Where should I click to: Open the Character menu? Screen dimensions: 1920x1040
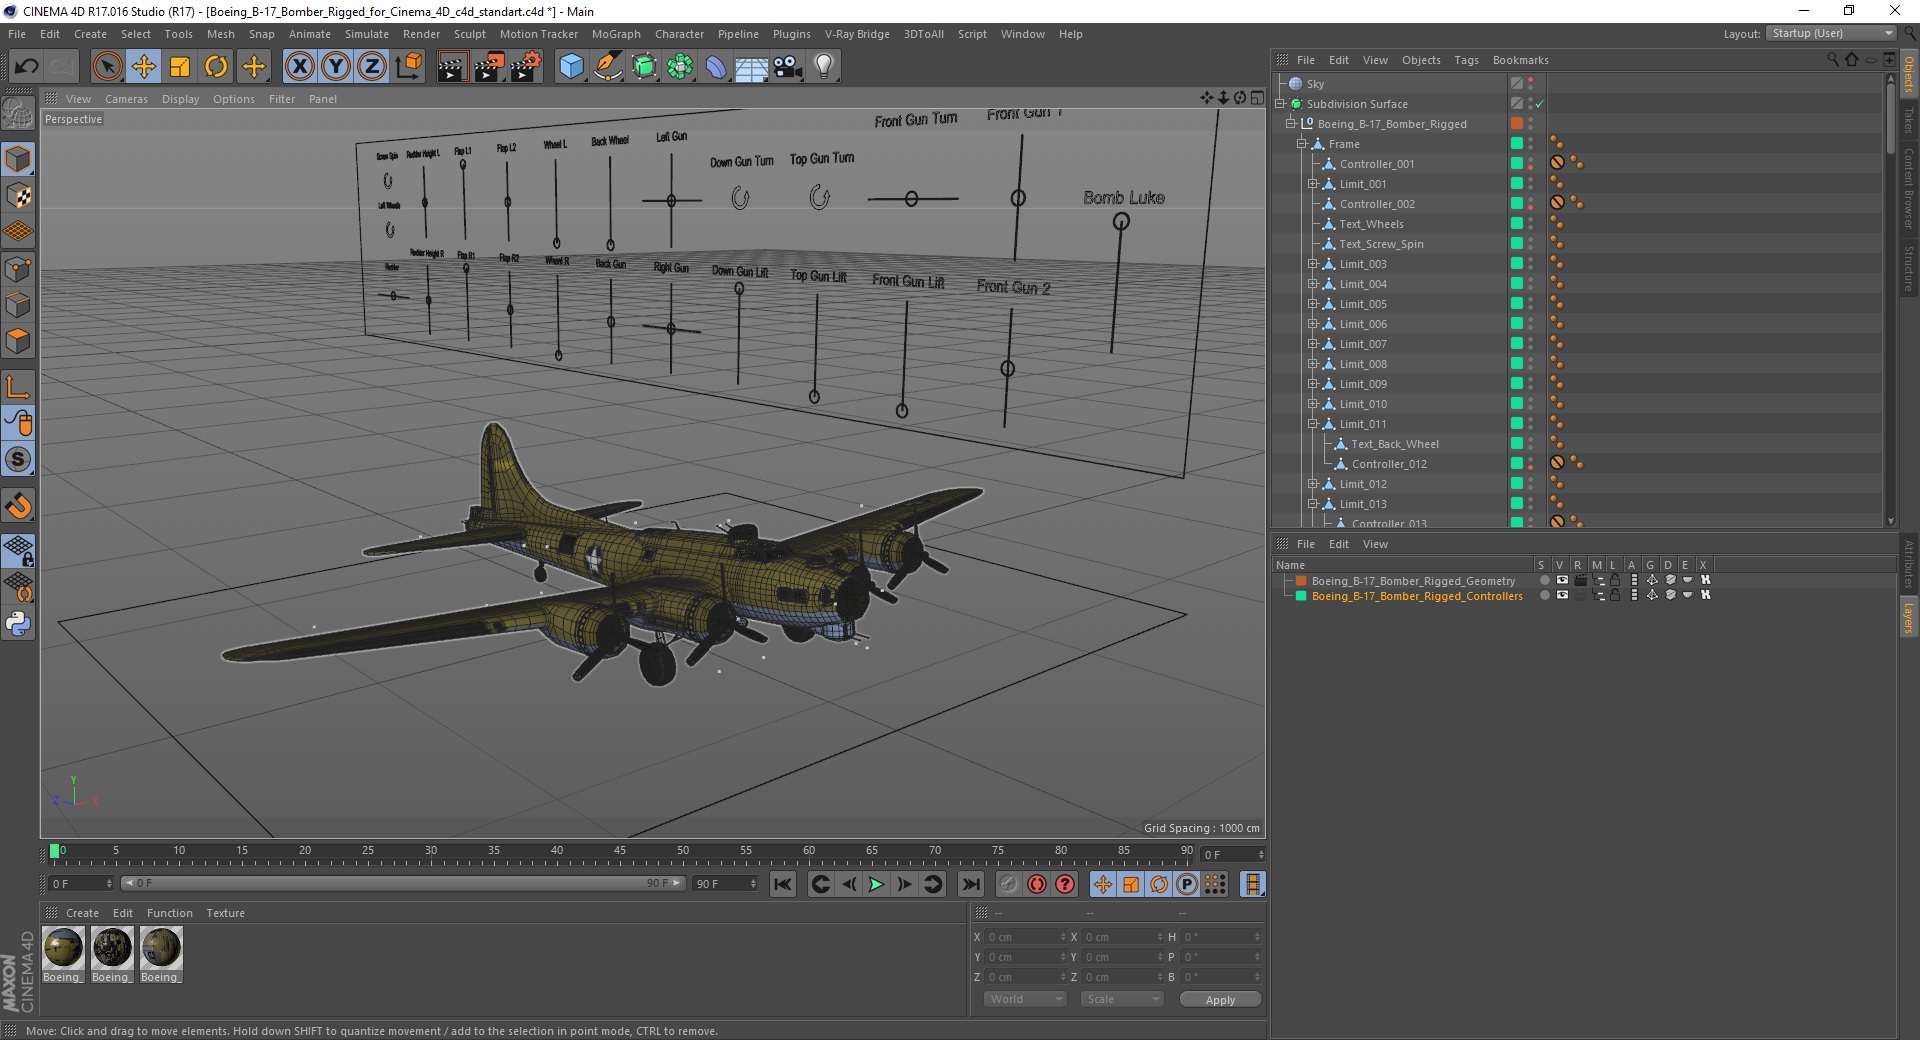pos(679,34)
